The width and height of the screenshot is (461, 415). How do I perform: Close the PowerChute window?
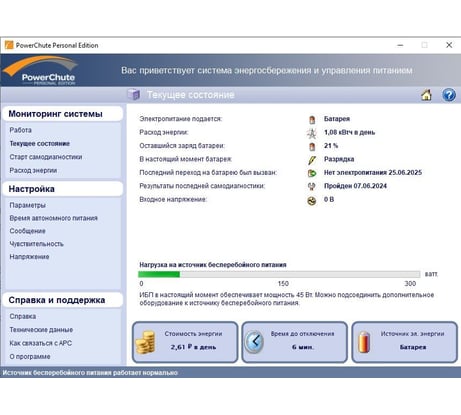449,45
